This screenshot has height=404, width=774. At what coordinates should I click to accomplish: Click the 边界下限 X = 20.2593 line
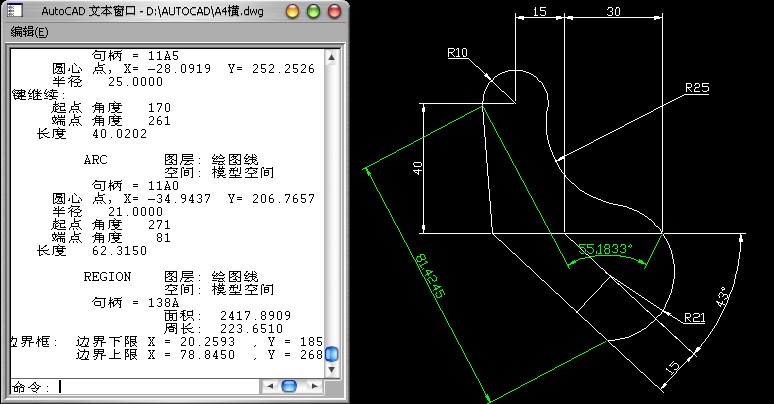point(199,342)
